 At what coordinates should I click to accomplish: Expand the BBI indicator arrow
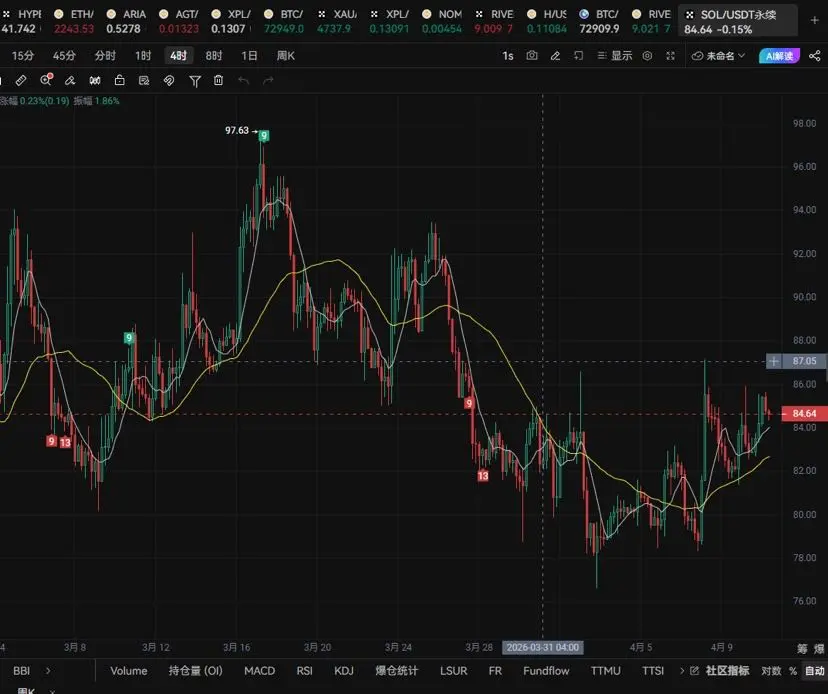pos(48,671)
